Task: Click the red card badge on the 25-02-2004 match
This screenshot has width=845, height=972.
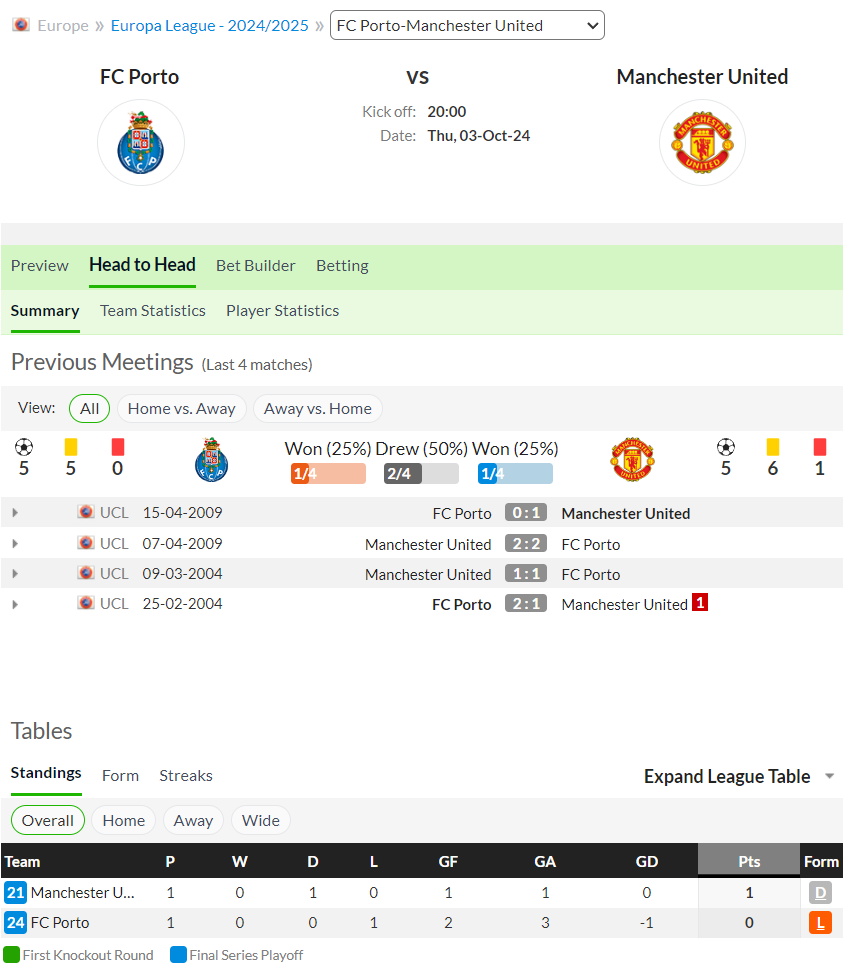Action: coord(700,603)
